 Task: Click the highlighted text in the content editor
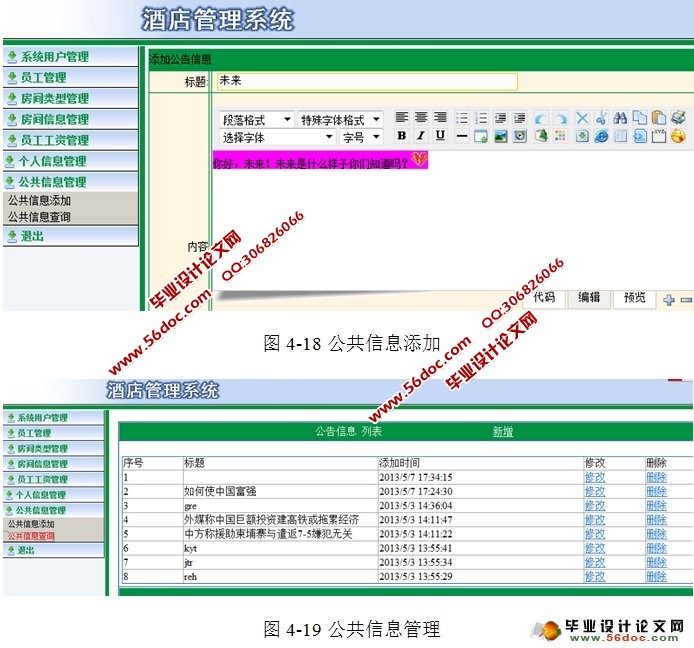tap(320, 160)
